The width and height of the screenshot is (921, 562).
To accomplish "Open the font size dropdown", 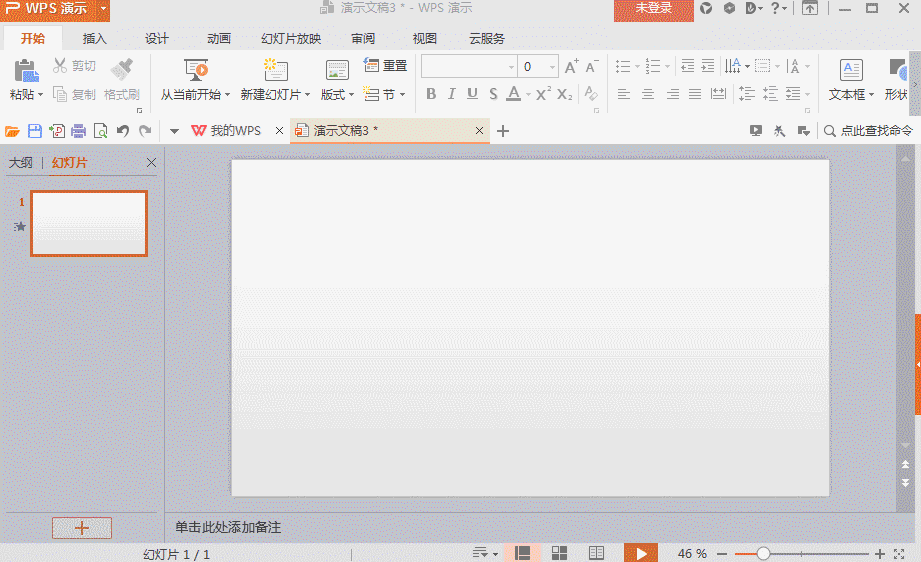I will coord(552,67).
